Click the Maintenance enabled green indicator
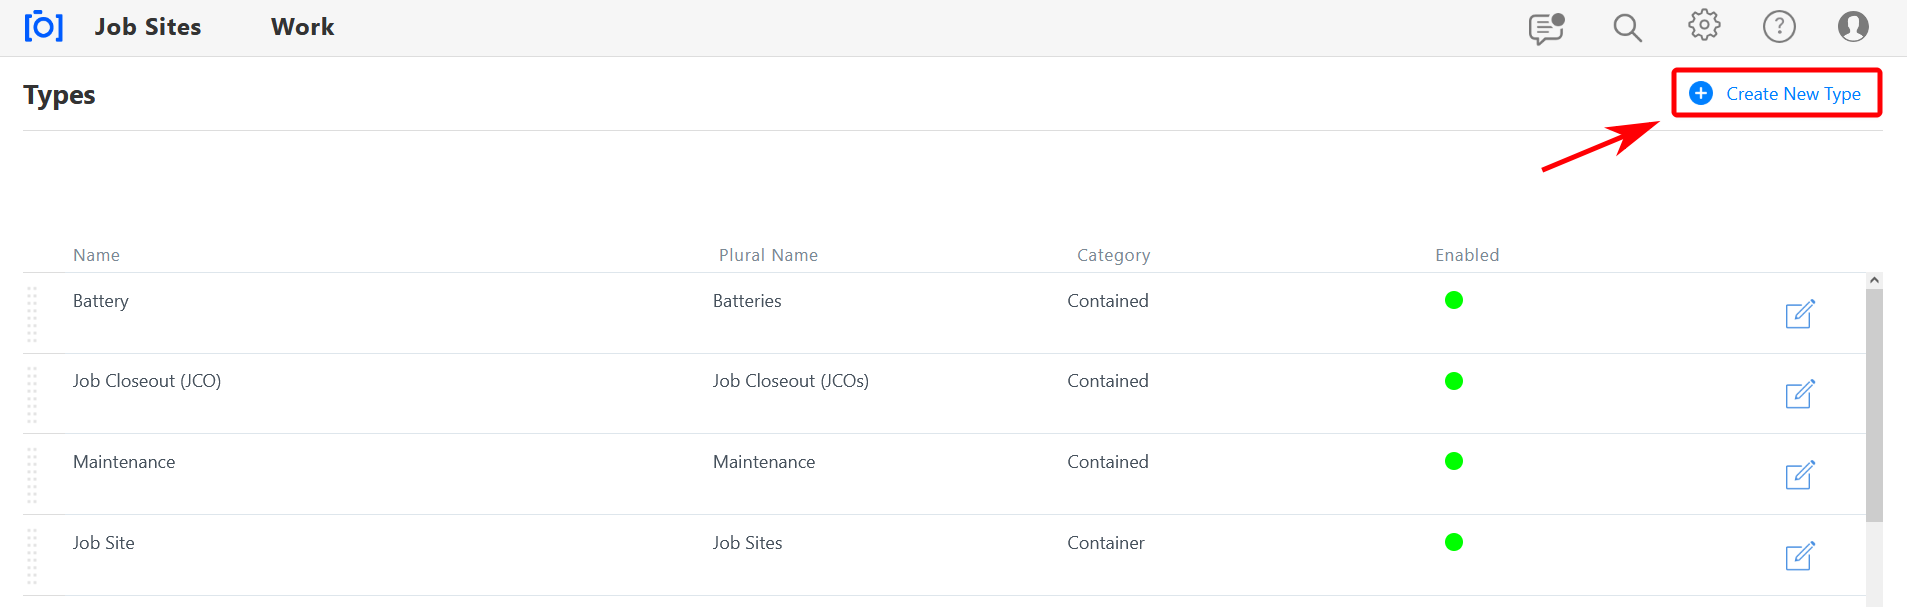The width and height of the screenshot is (1907, 607). [1454, 461]
